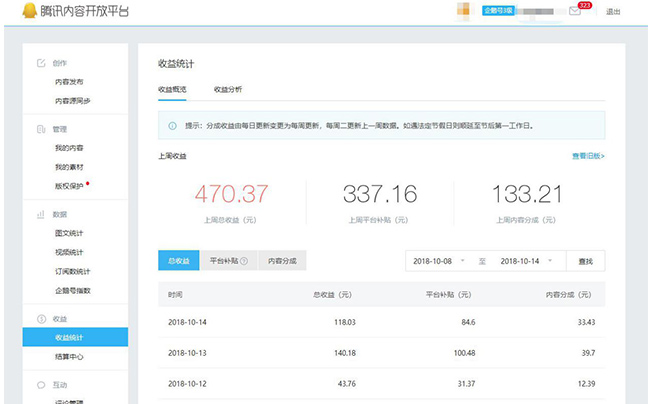
Task: Click the 查看旧版 link
Action: coord(587,157)
